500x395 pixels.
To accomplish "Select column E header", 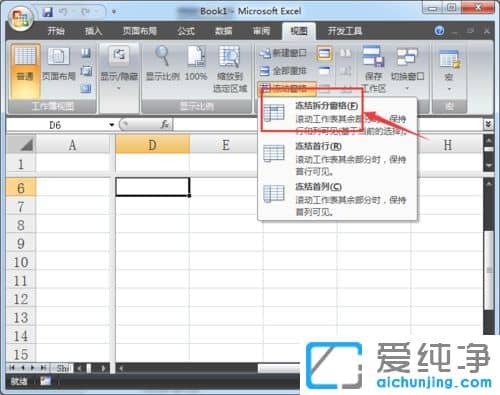I will click(226, 145).
